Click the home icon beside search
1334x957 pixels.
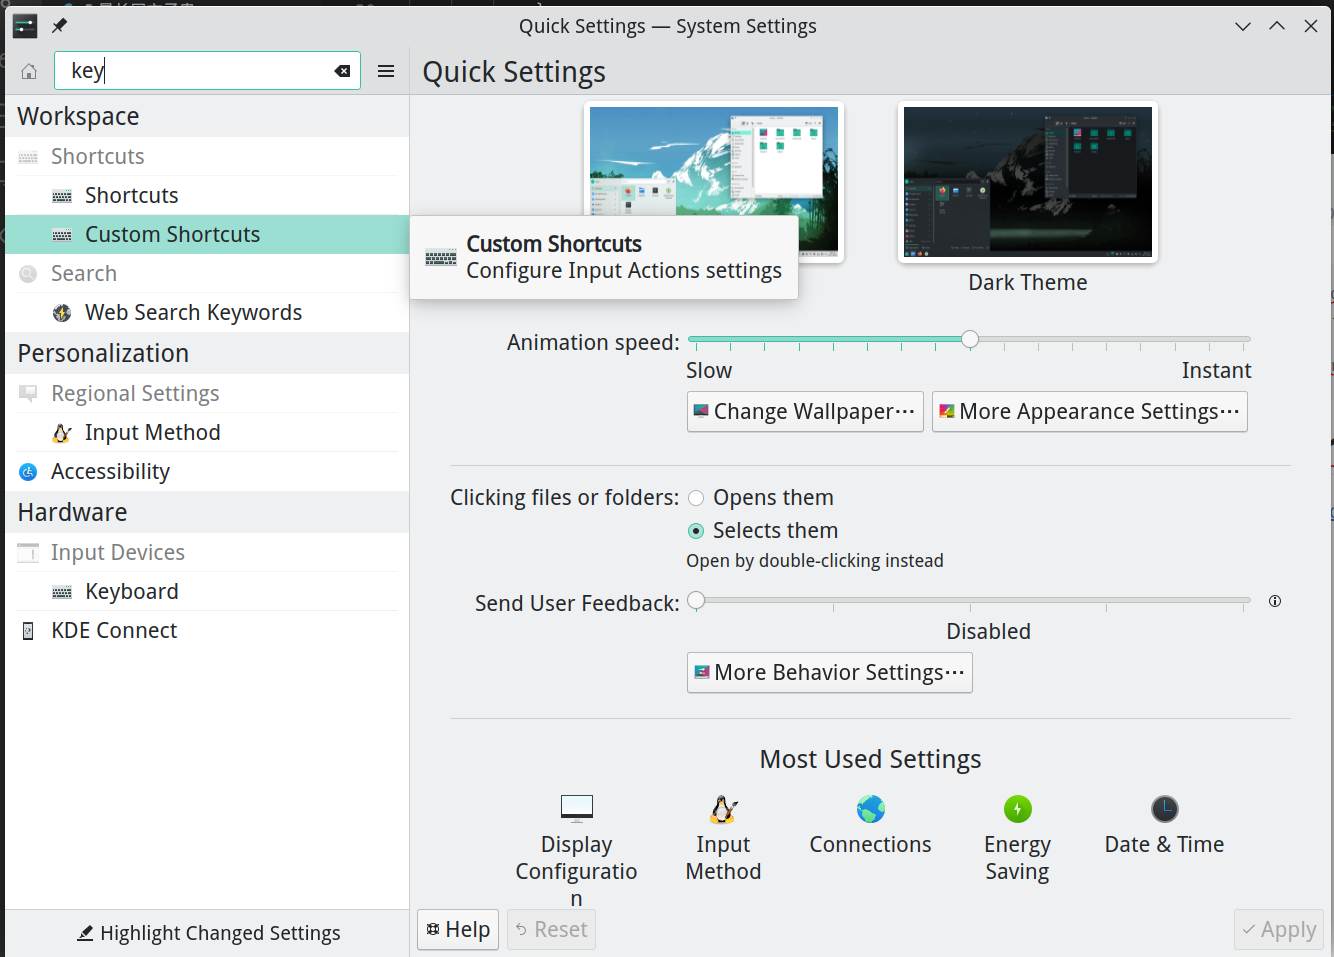click(29, 71)
